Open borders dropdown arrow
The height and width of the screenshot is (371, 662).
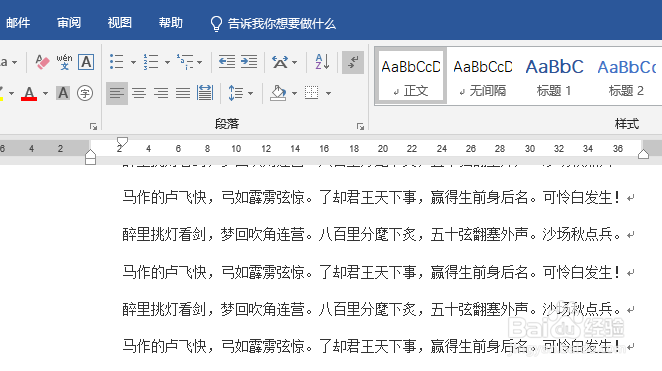coord(328,93)
